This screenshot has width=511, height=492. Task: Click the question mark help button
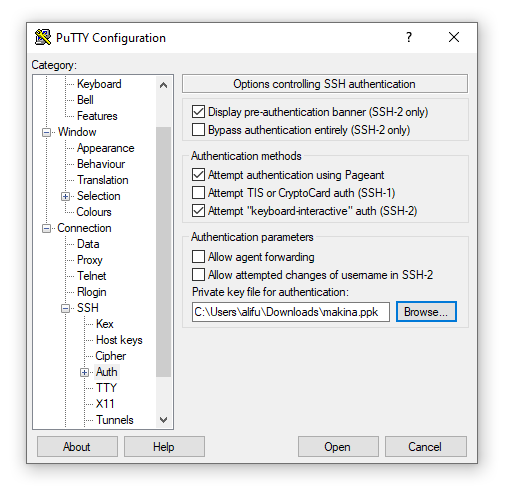click(409, 37)
